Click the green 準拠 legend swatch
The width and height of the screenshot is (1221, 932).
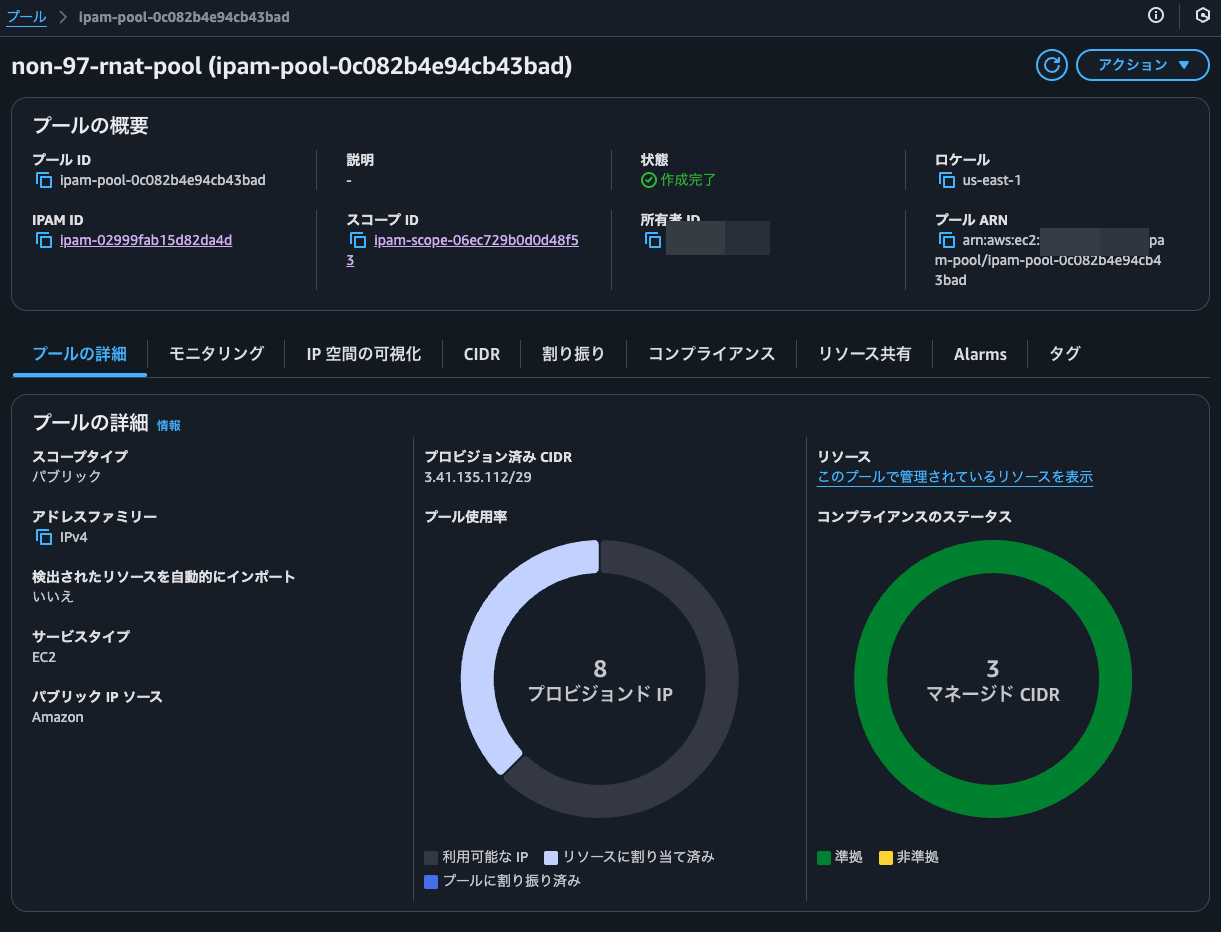[824, 856]
